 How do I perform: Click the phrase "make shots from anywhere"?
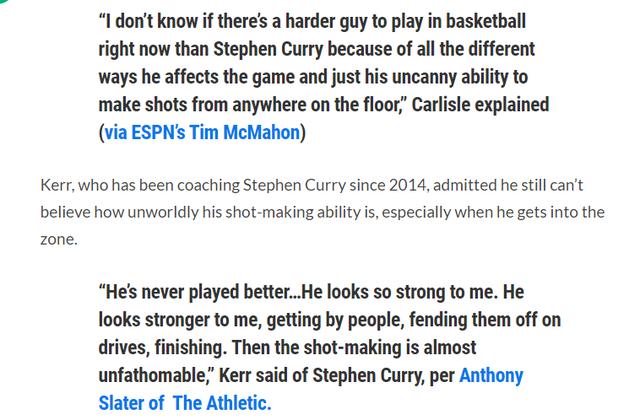(219, 104)
